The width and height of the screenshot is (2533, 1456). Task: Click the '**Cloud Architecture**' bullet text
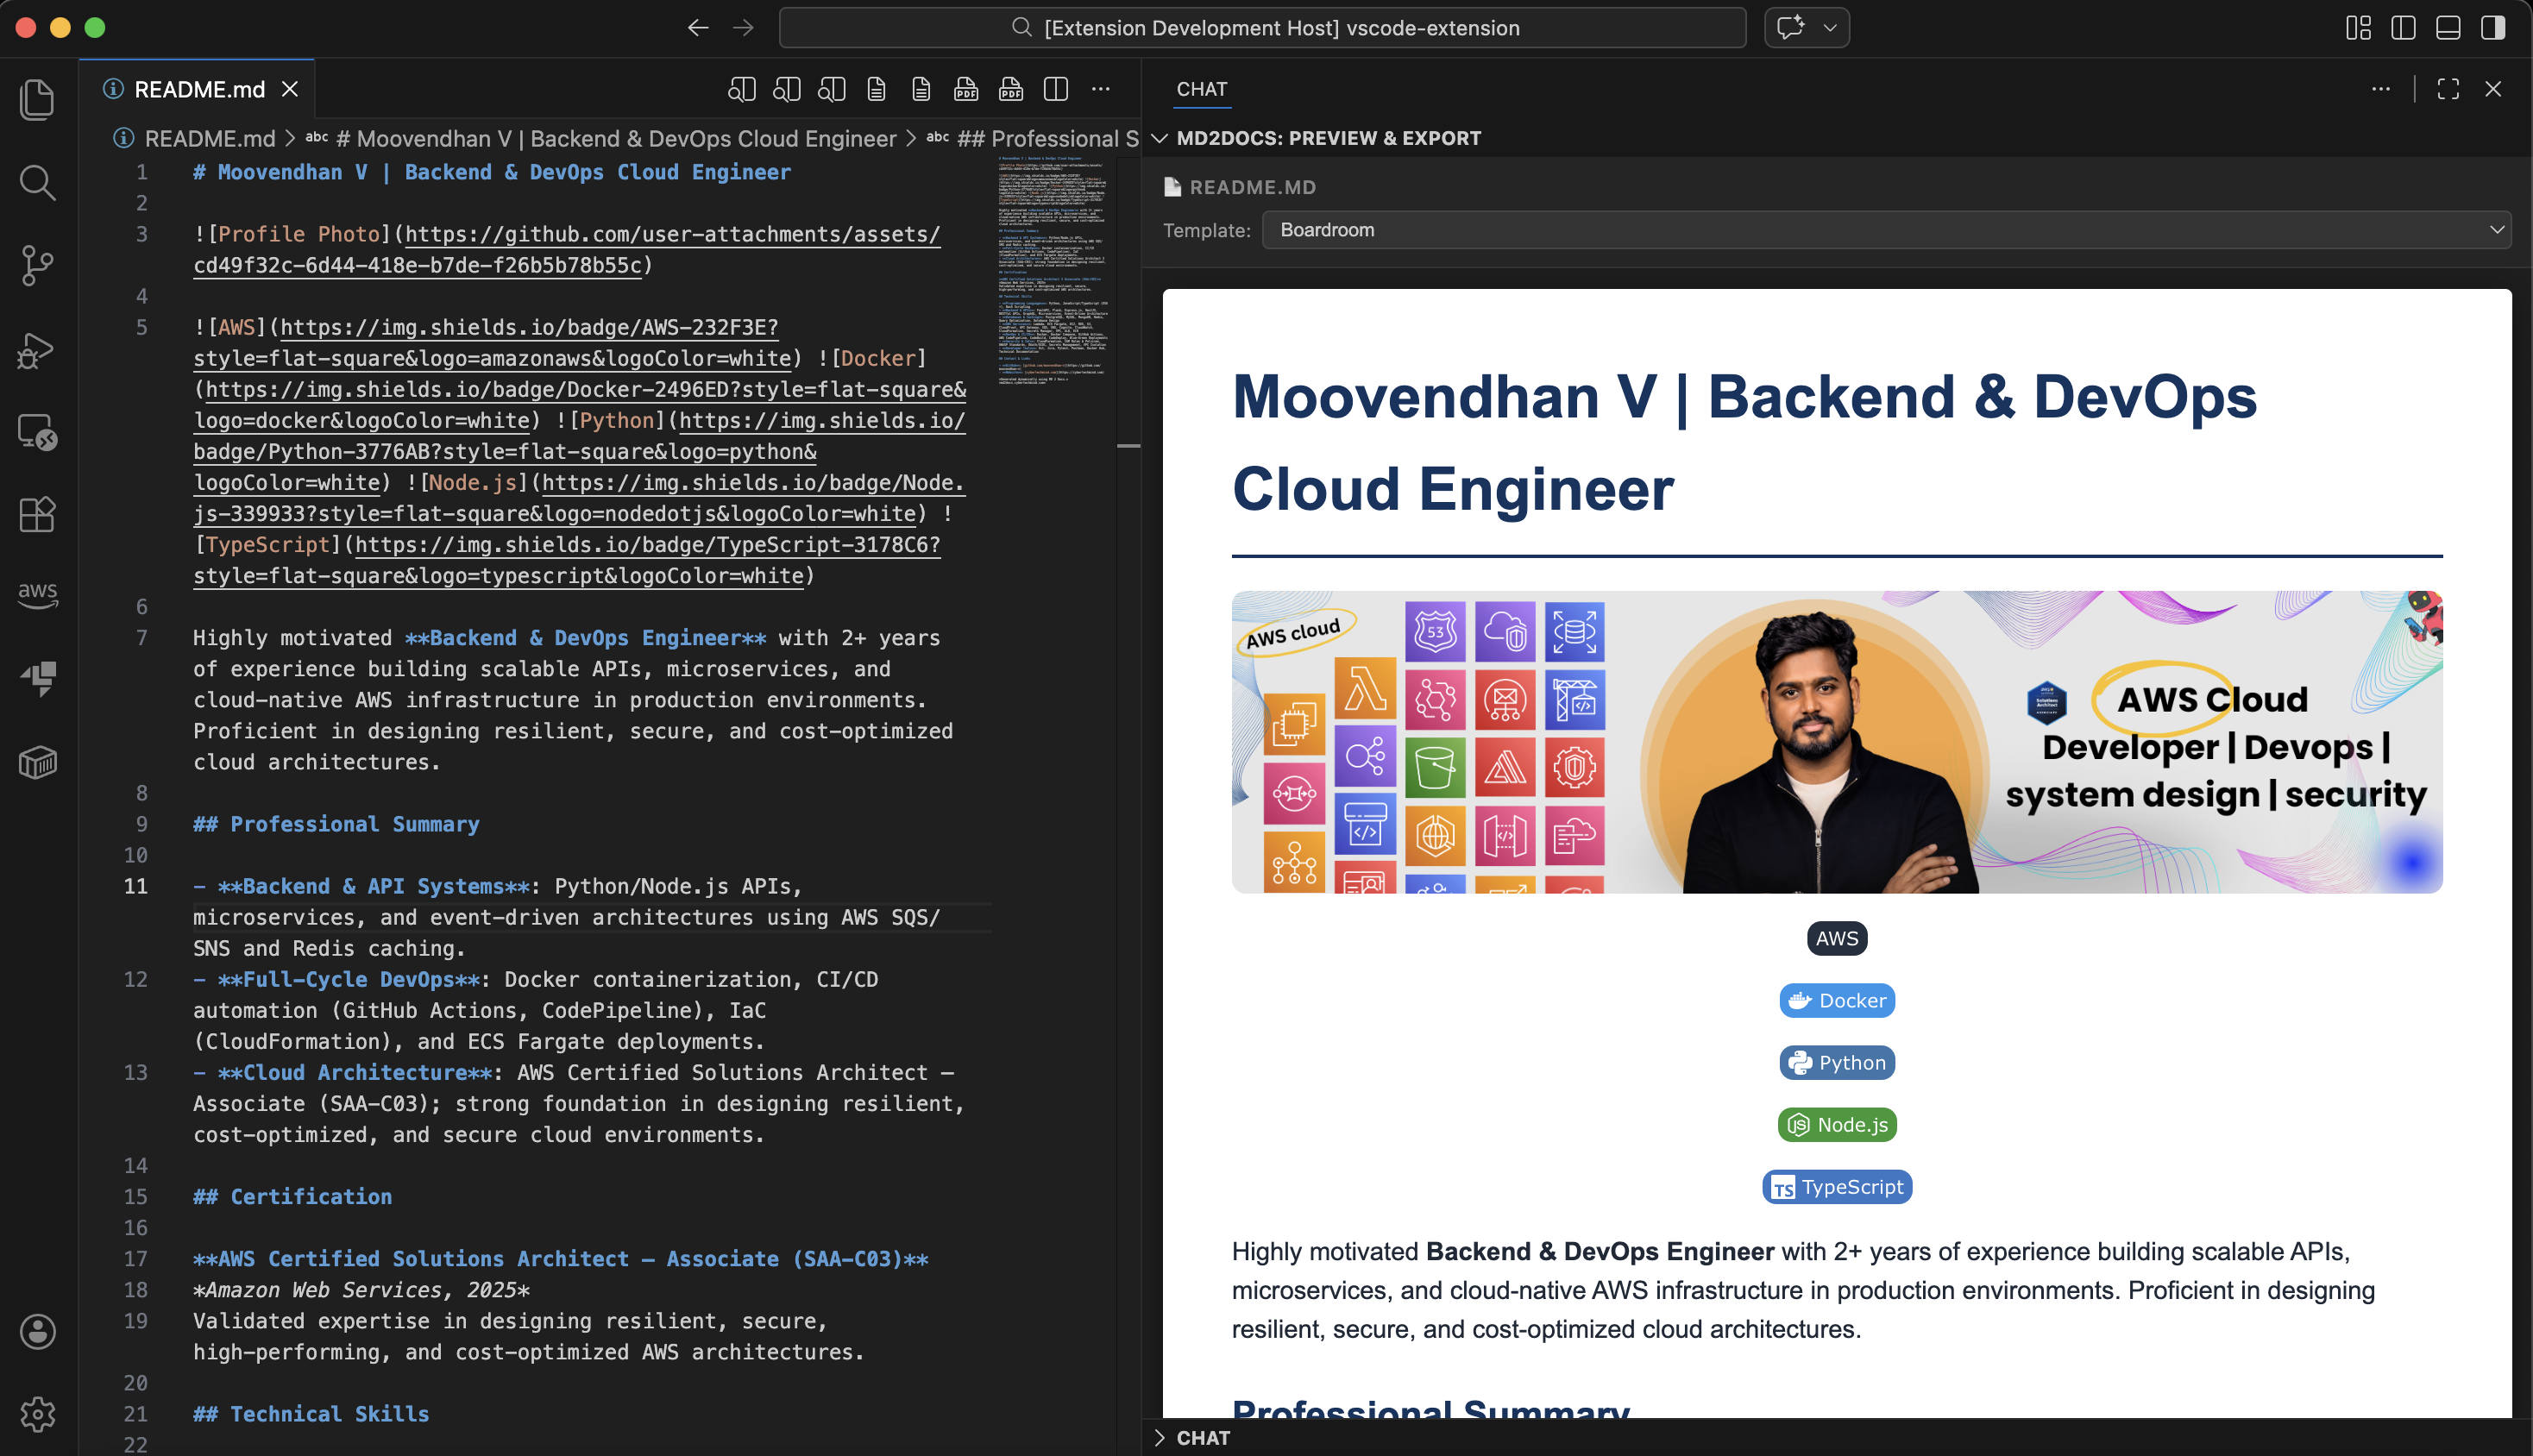coord(355,1072)
